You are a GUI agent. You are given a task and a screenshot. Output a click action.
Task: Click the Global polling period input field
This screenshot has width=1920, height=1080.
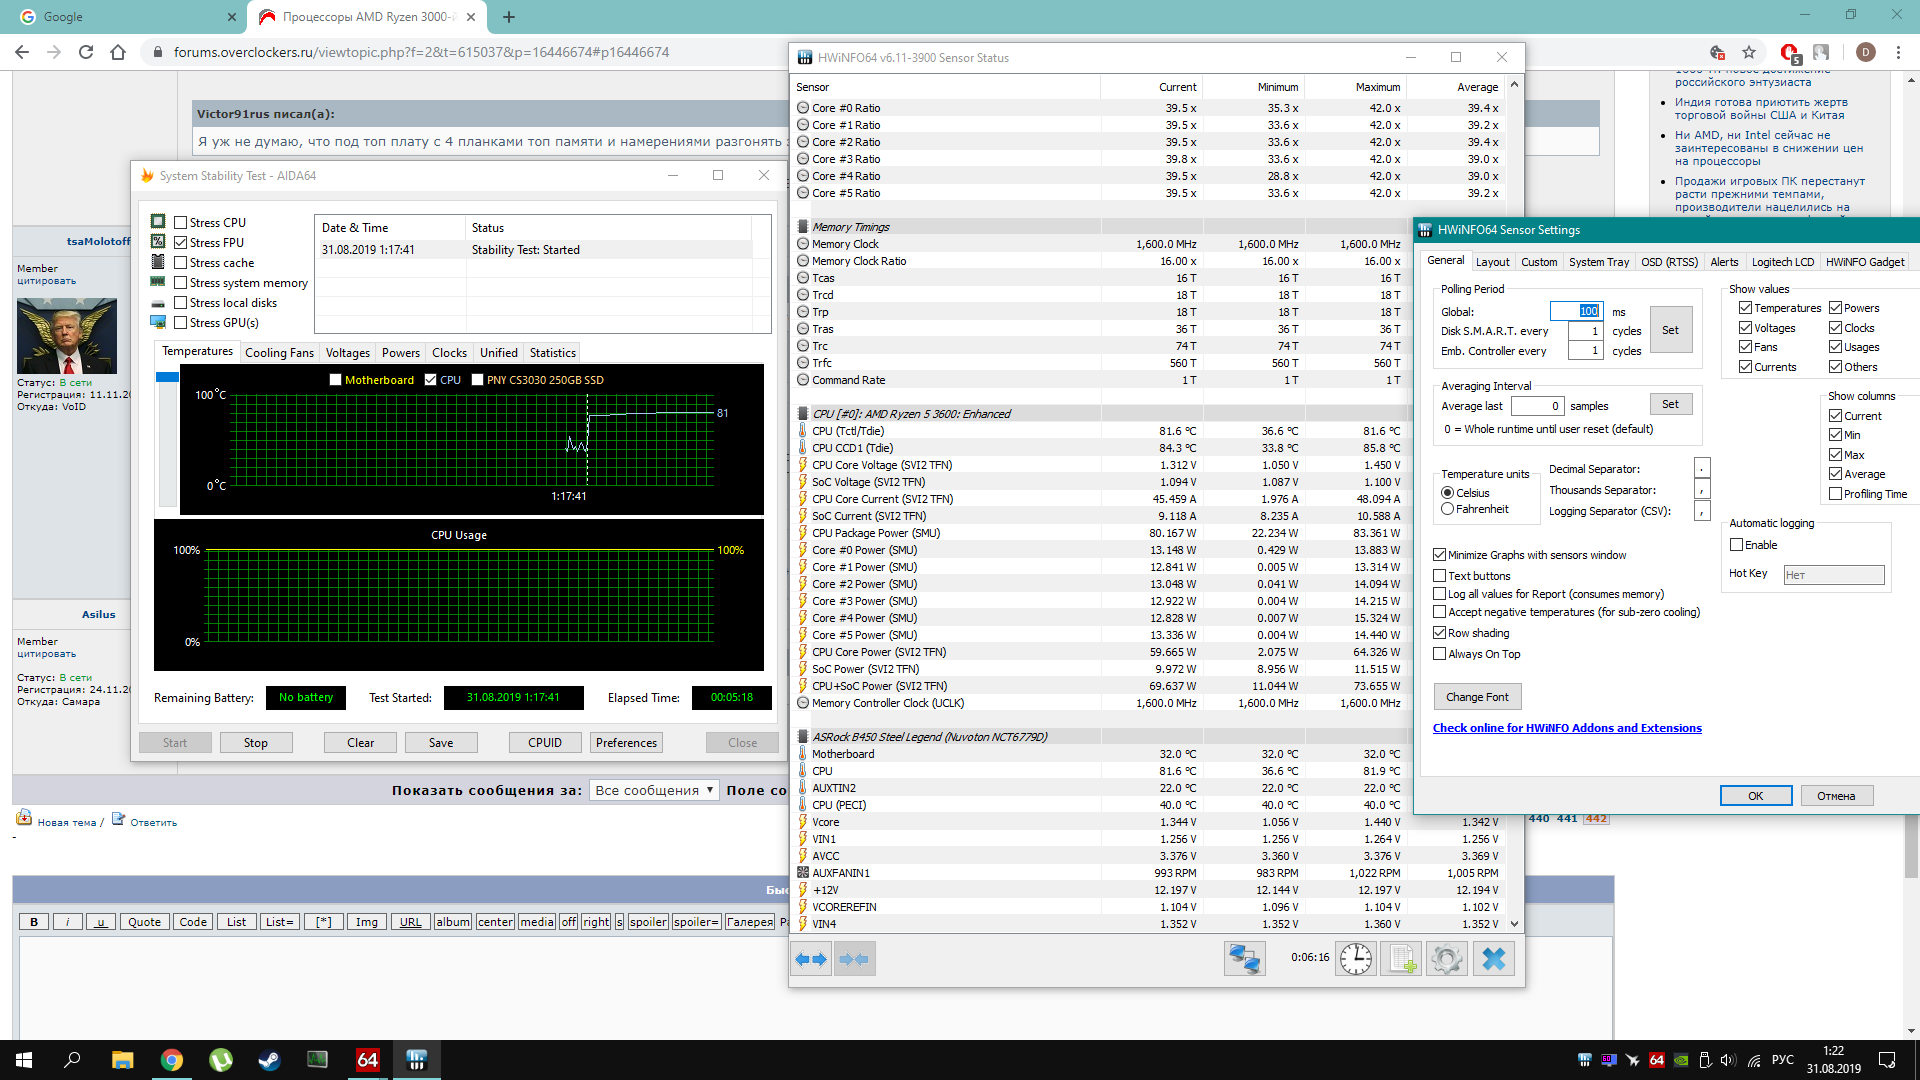[x=1575, y=311]
